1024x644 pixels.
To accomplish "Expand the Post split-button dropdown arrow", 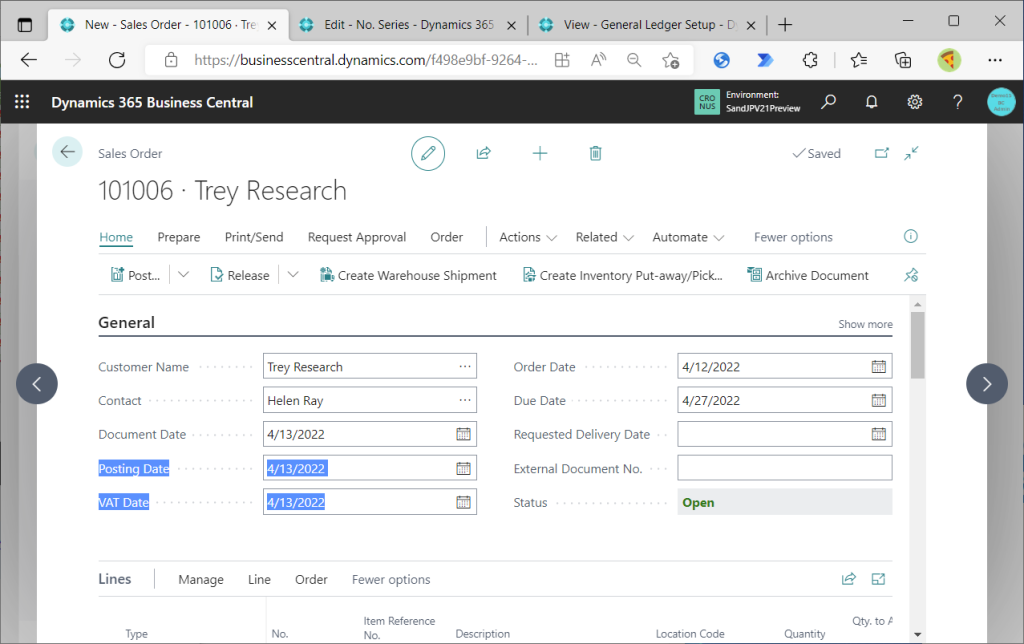I will (x=184, y=275).
